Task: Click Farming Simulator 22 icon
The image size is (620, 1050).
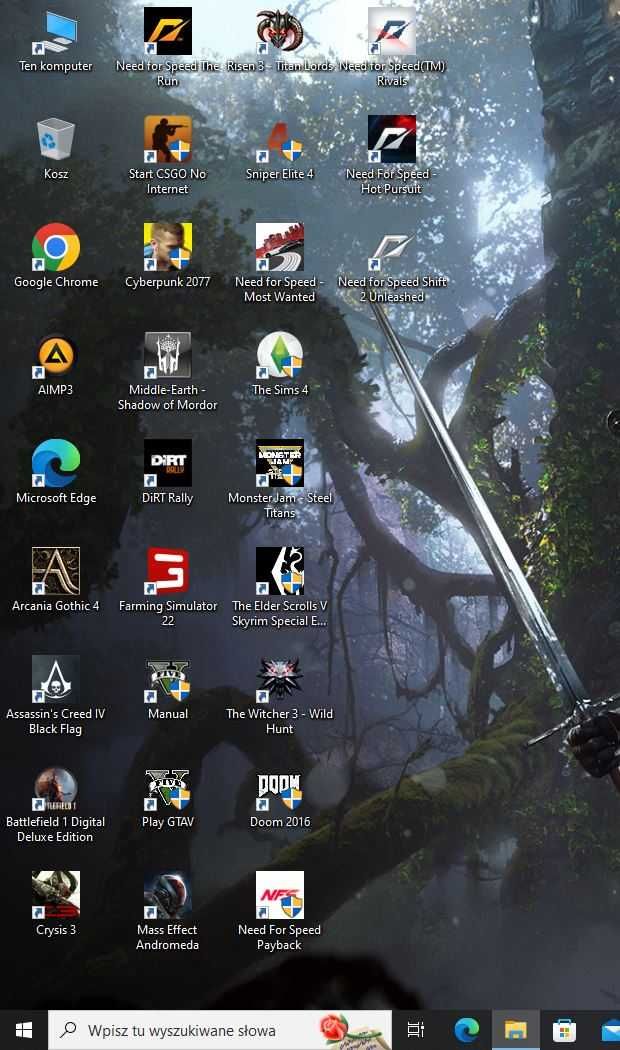Action: [167, 571]
